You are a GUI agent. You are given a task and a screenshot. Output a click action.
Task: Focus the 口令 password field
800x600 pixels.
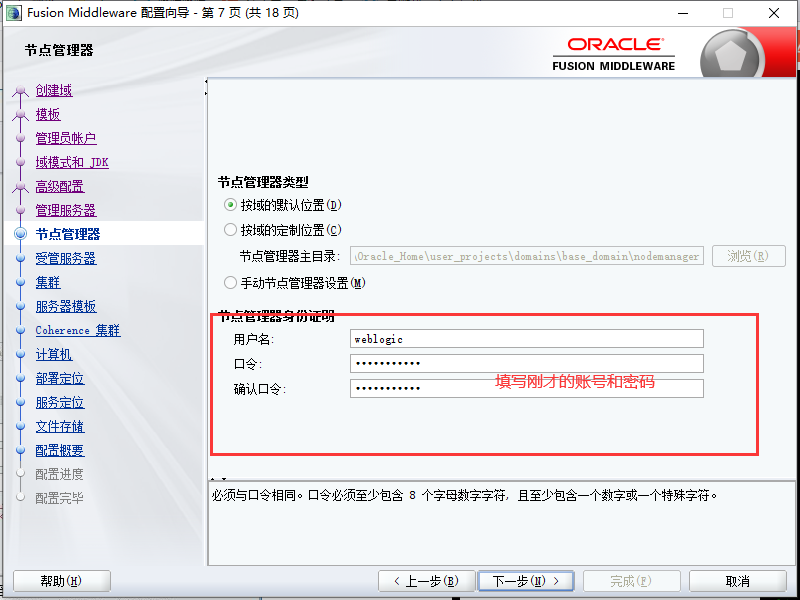coord(527,364)
